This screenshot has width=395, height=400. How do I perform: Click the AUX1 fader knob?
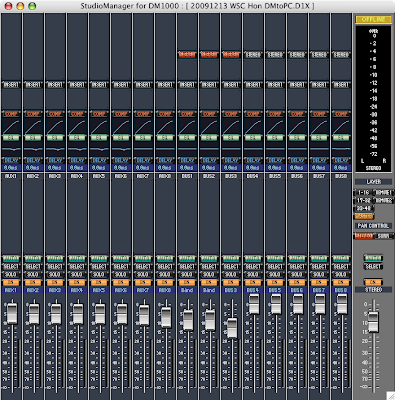[12, 313]
